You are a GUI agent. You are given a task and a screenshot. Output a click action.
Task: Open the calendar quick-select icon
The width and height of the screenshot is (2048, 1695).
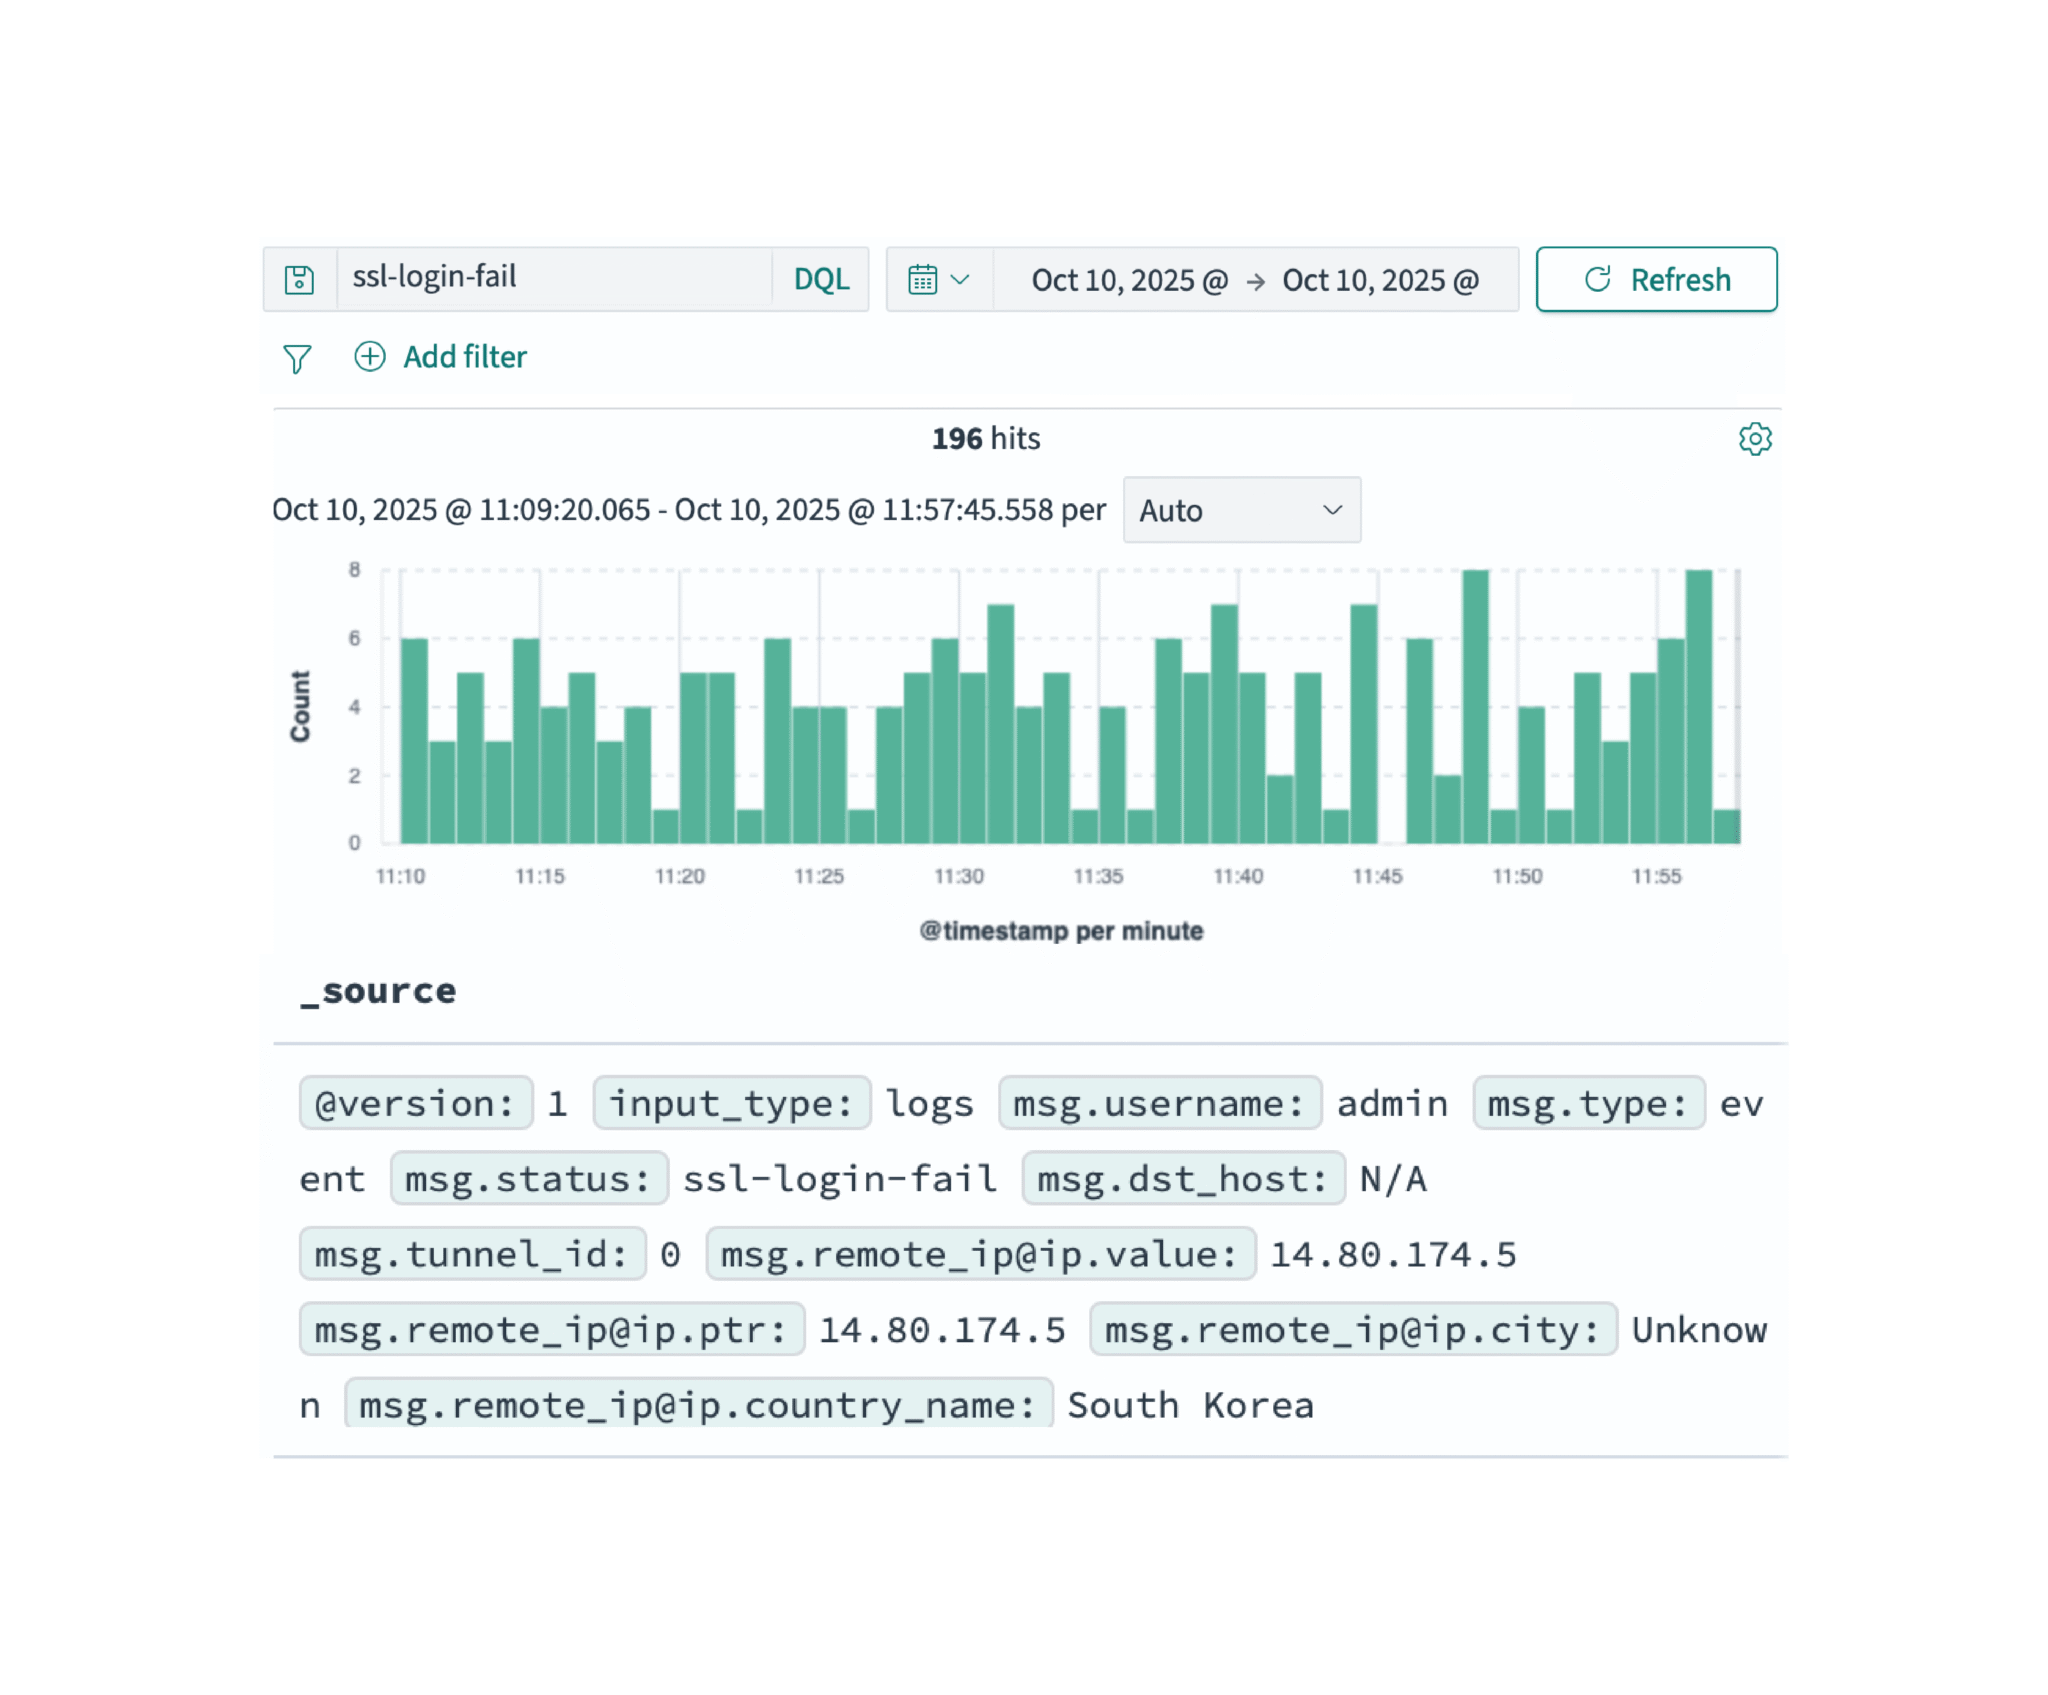tap(922, 280)
